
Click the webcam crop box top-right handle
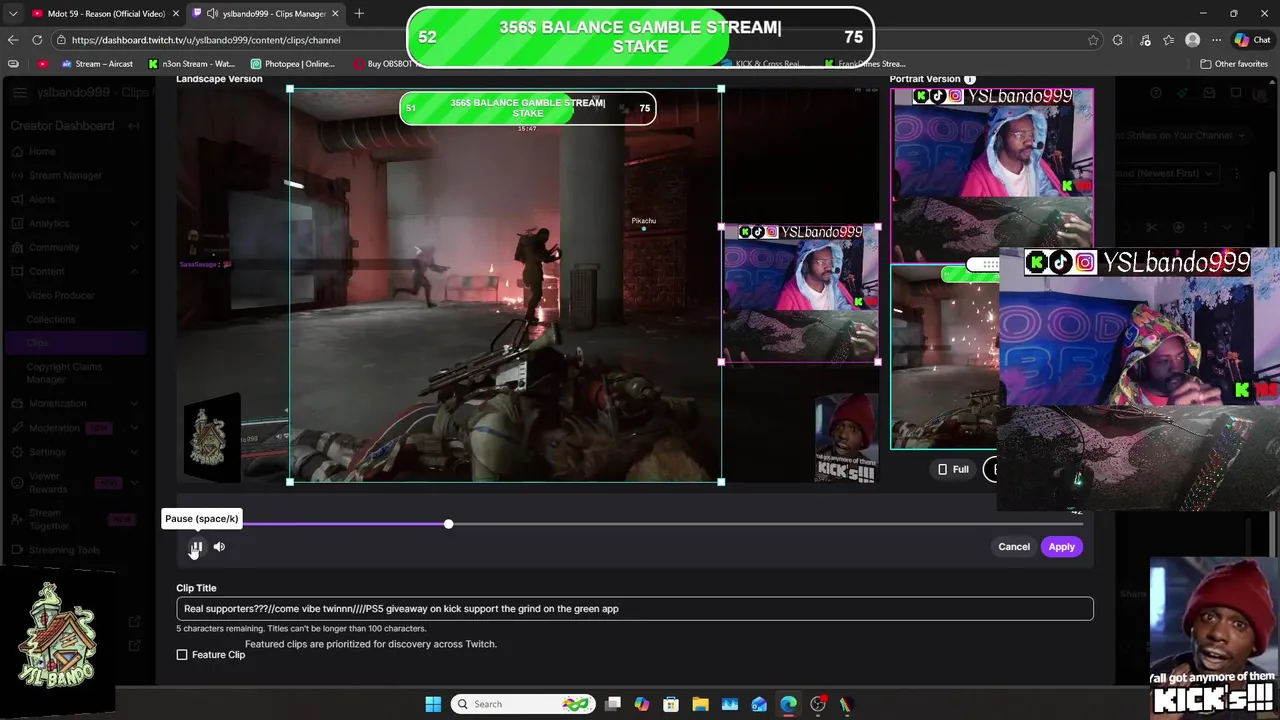(878, 227)
